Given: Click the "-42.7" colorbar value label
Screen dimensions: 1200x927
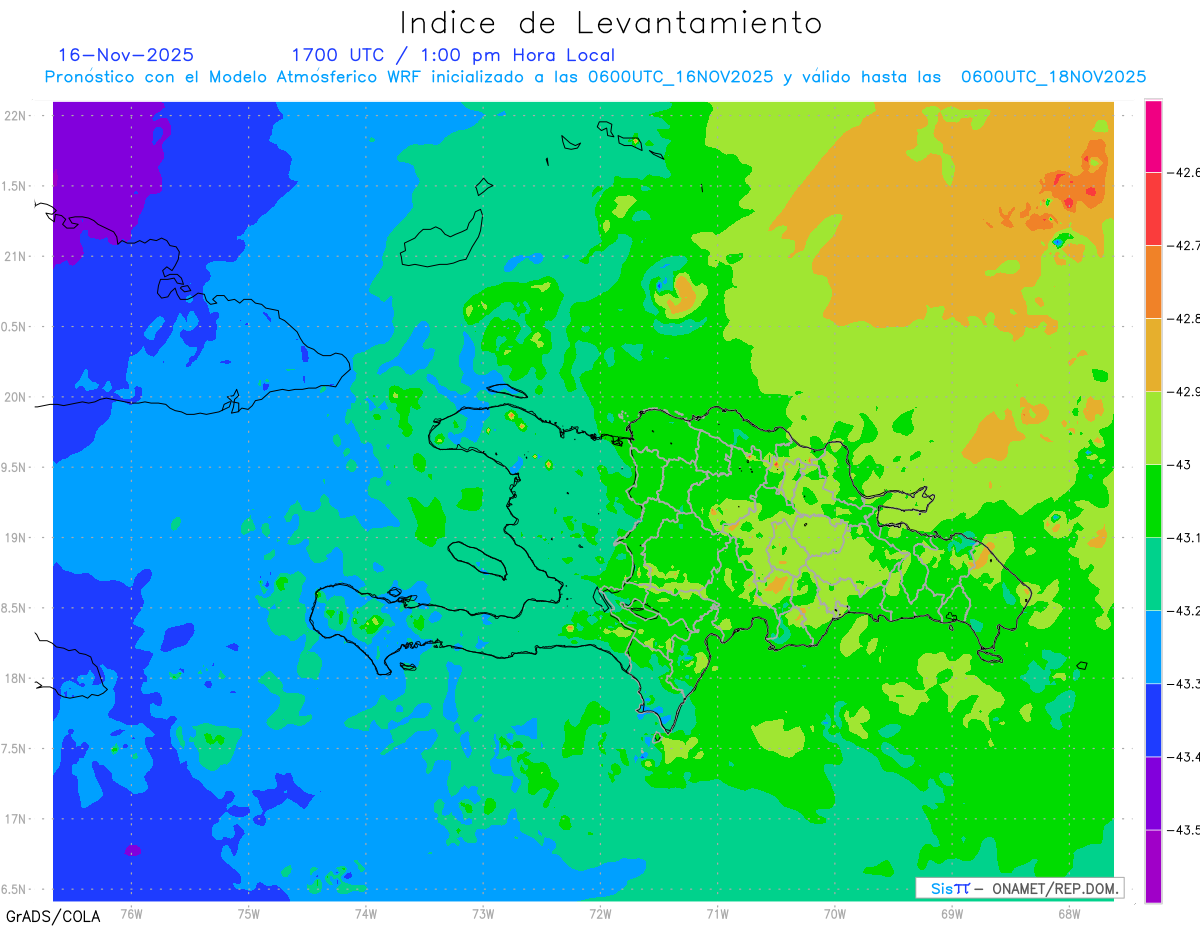Looking at the screenshot, I should click(1184, 245).
